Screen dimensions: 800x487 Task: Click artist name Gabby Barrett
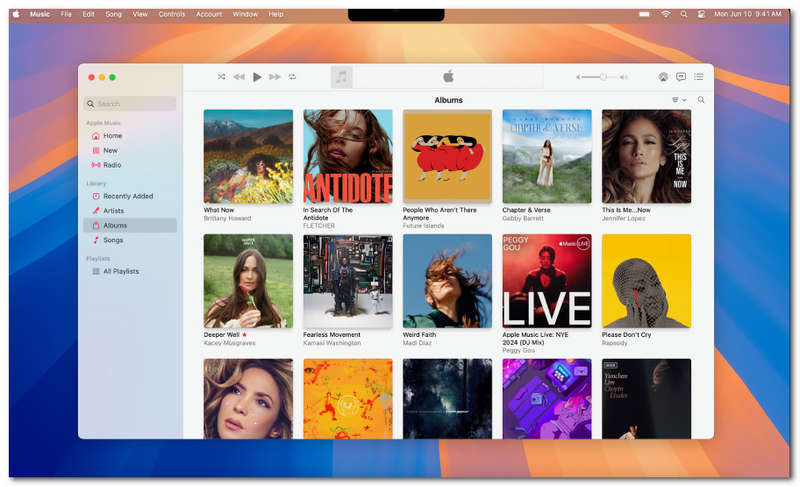click(x=523, y=218)
